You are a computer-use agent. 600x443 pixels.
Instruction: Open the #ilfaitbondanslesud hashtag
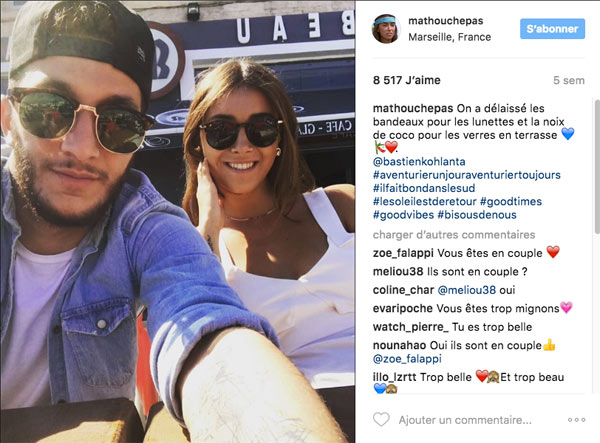point(424,188)
